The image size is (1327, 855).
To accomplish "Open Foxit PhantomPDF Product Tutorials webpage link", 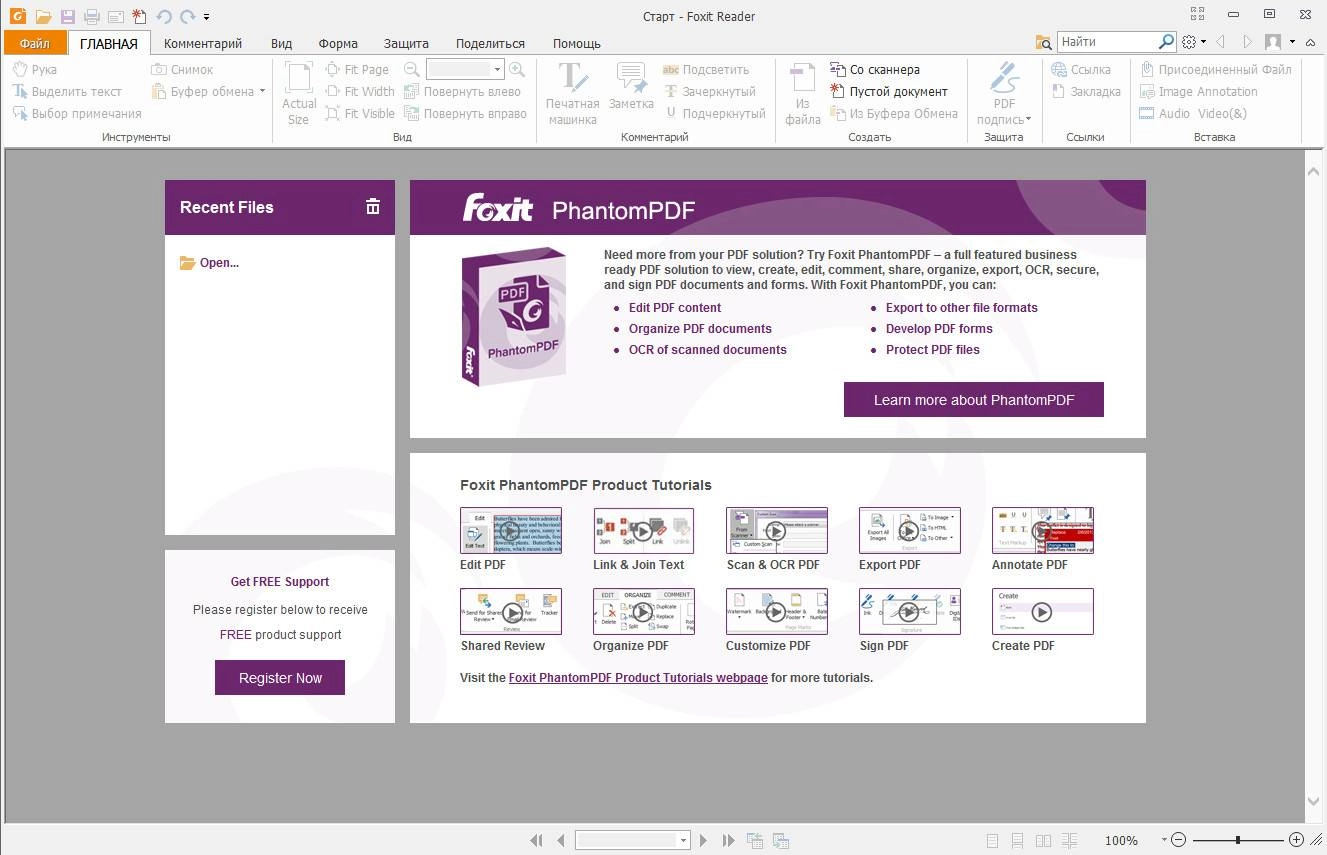I will click(x=638, y=677).
